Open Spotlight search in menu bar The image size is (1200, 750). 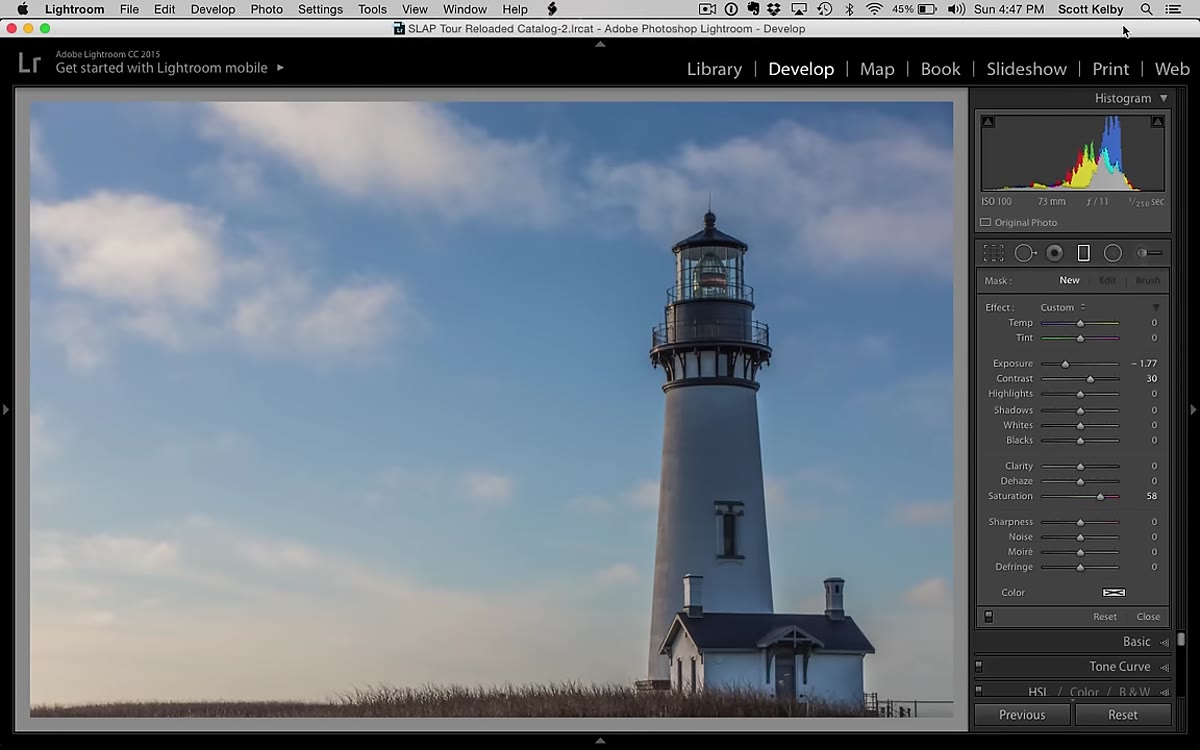tap(1147, 9)
